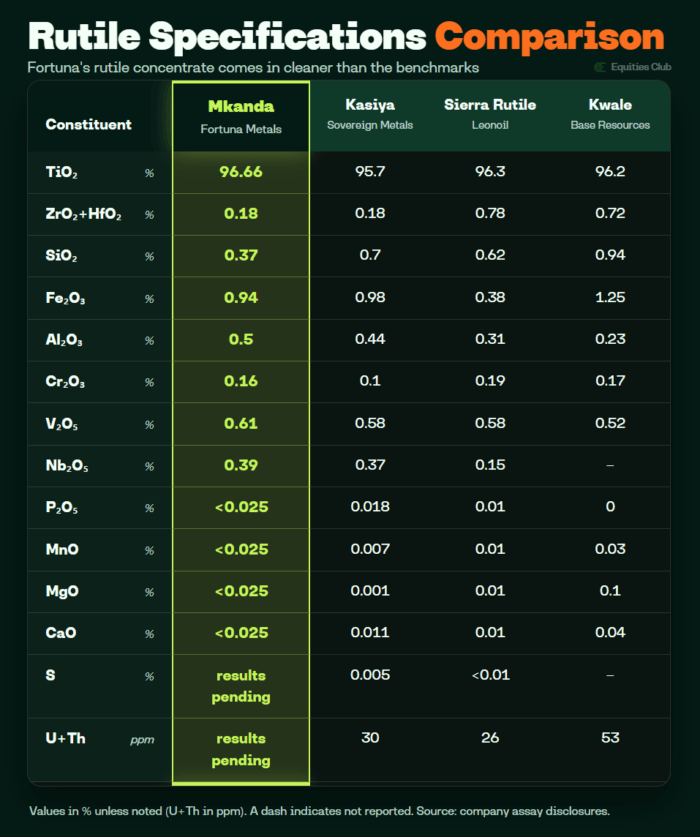Select the Mkanda V₂O₅ value 0.61
700x837 pixels.
pos(241,423)
